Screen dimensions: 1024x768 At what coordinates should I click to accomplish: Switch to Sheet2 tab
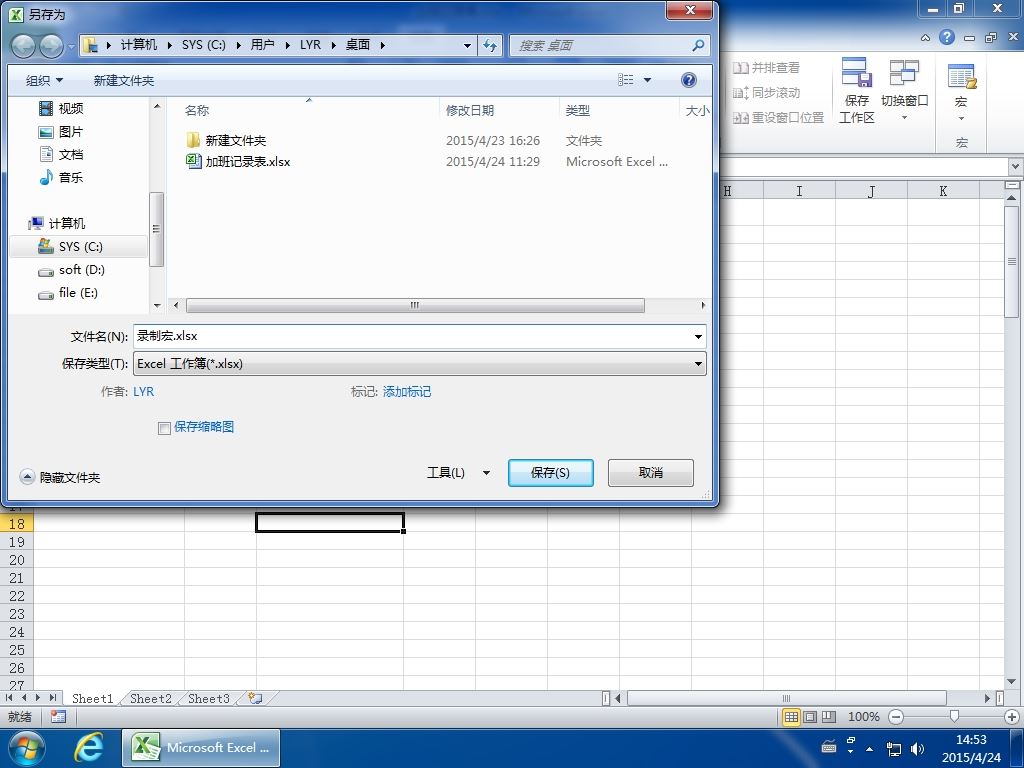(151, 698)
